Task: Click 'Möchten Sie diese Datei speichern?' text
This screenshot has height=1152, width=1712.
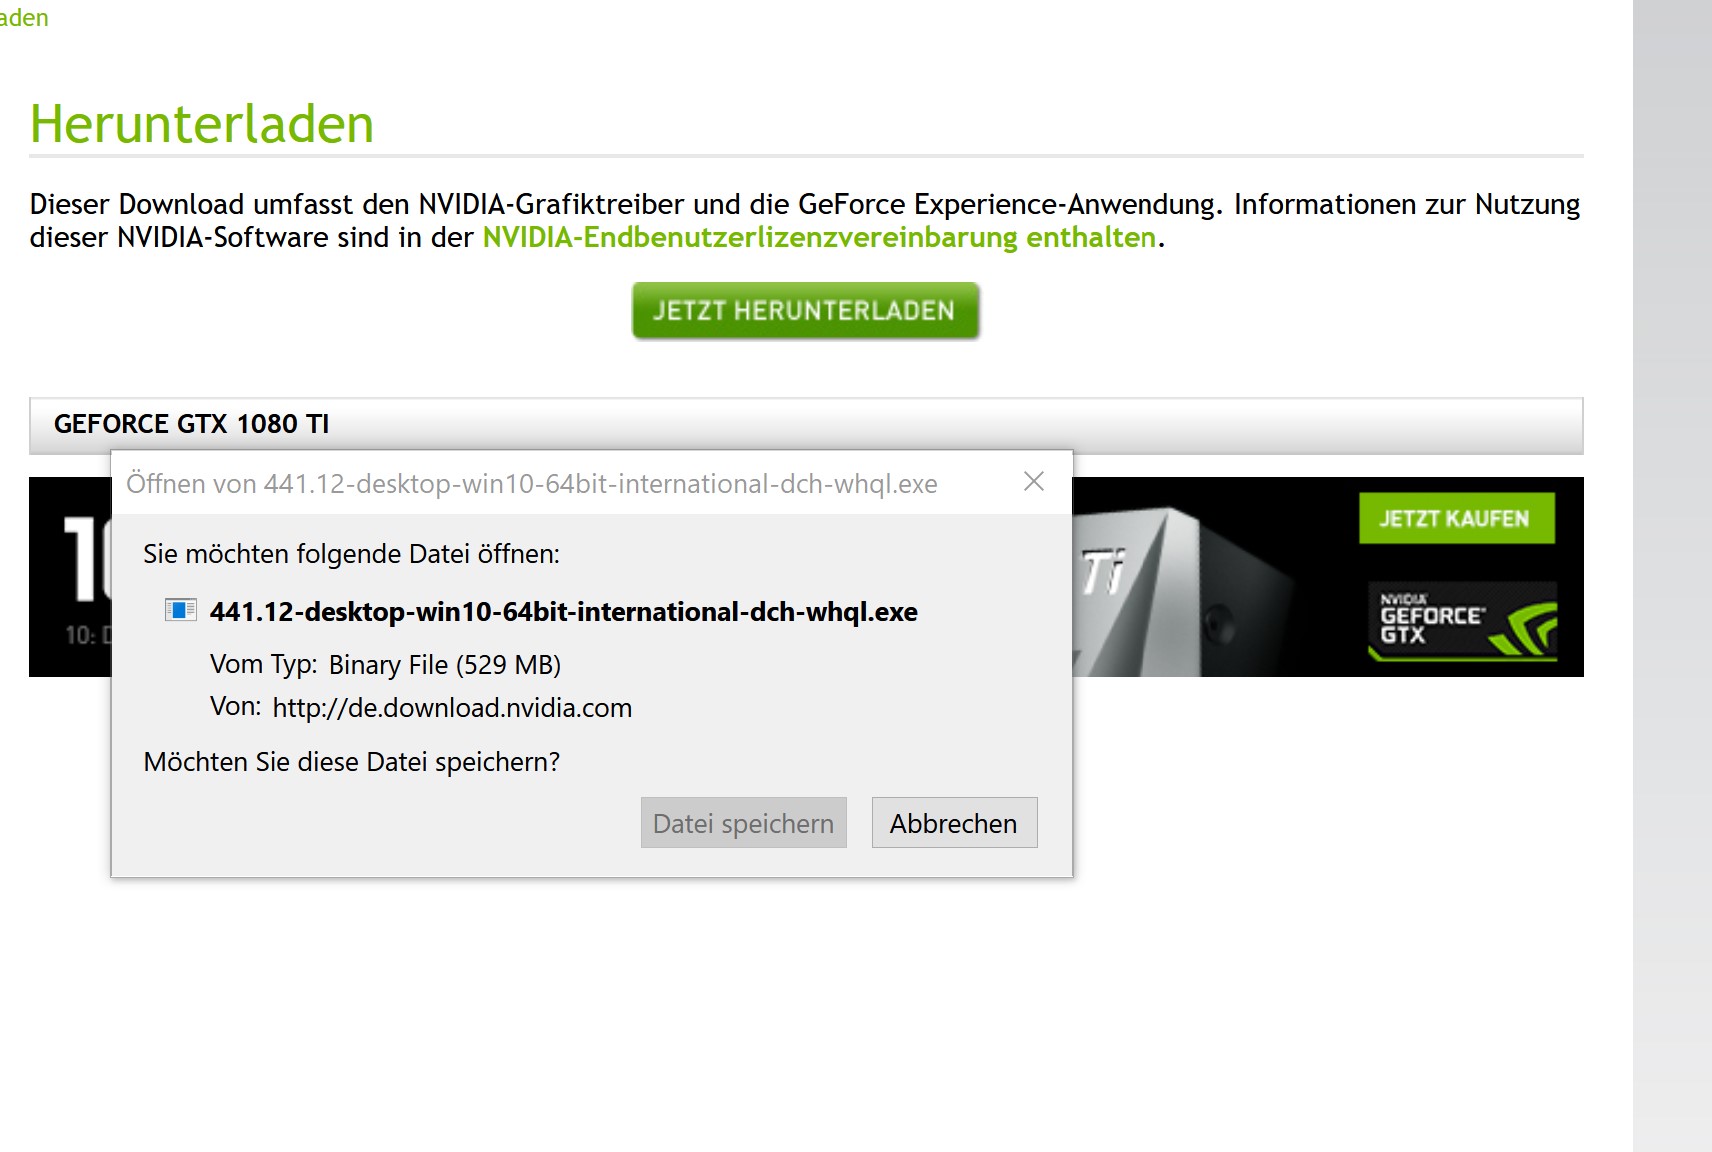Action: (352, 762)
